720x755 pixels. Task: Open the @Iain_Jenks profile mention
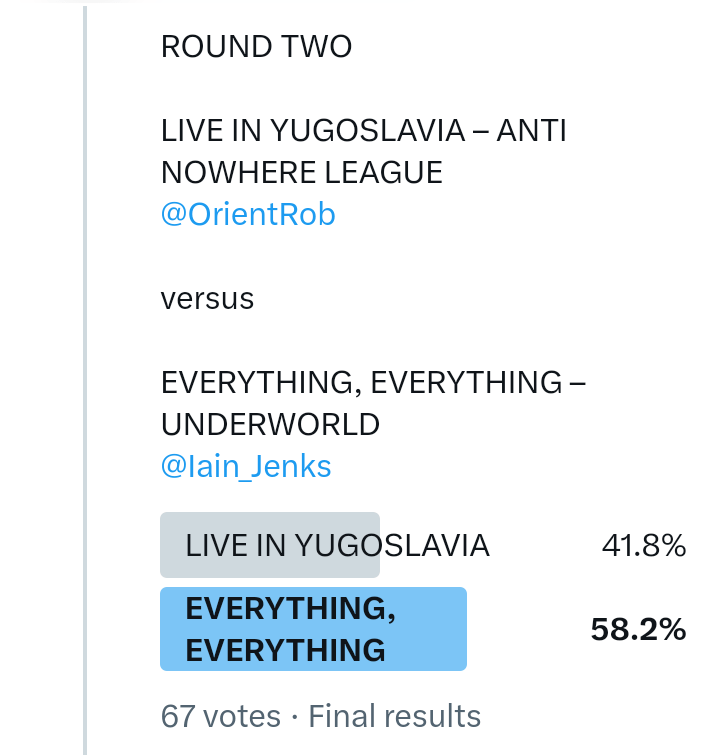tap(246, 466)
